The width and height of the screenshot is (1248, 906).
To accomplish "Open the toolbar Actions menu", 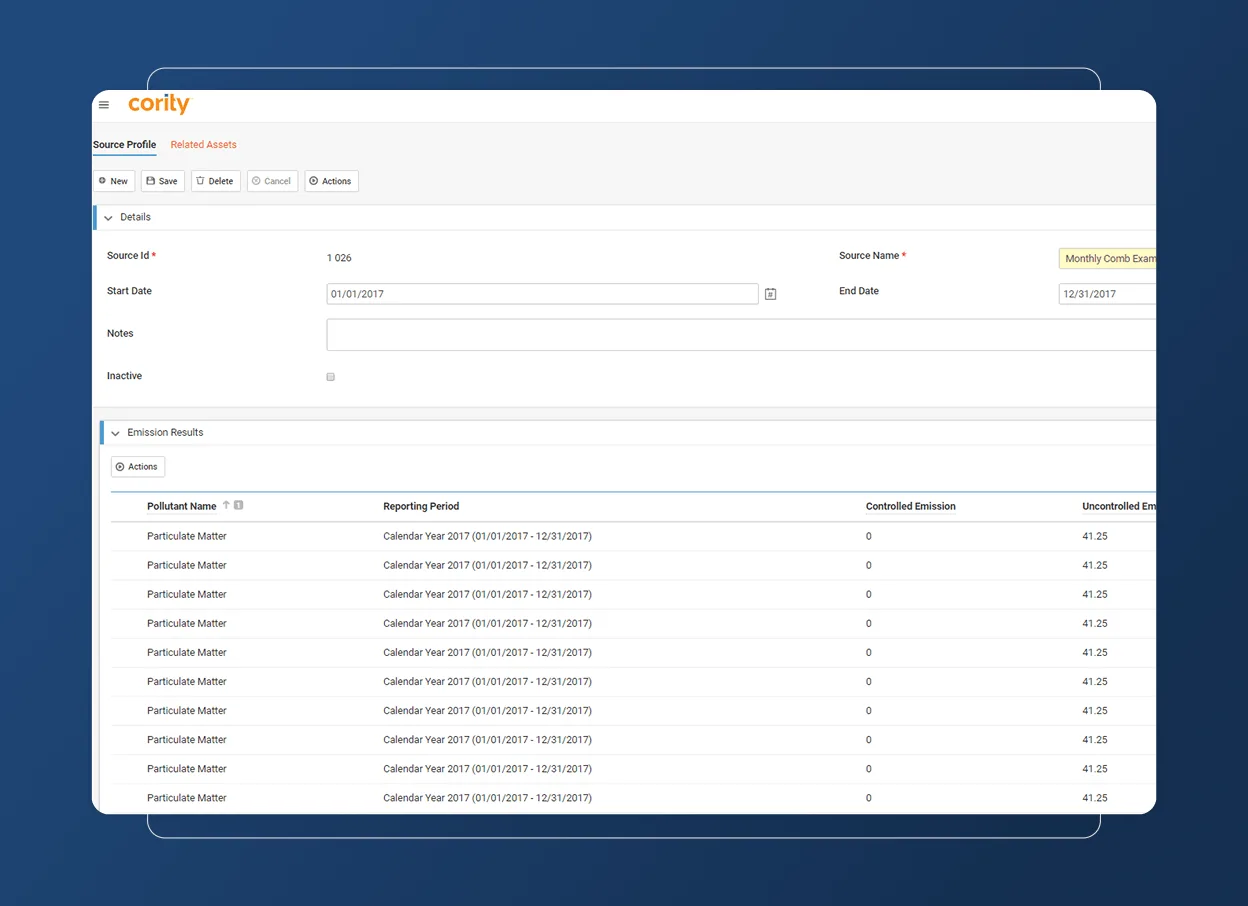I will [331, 181].
